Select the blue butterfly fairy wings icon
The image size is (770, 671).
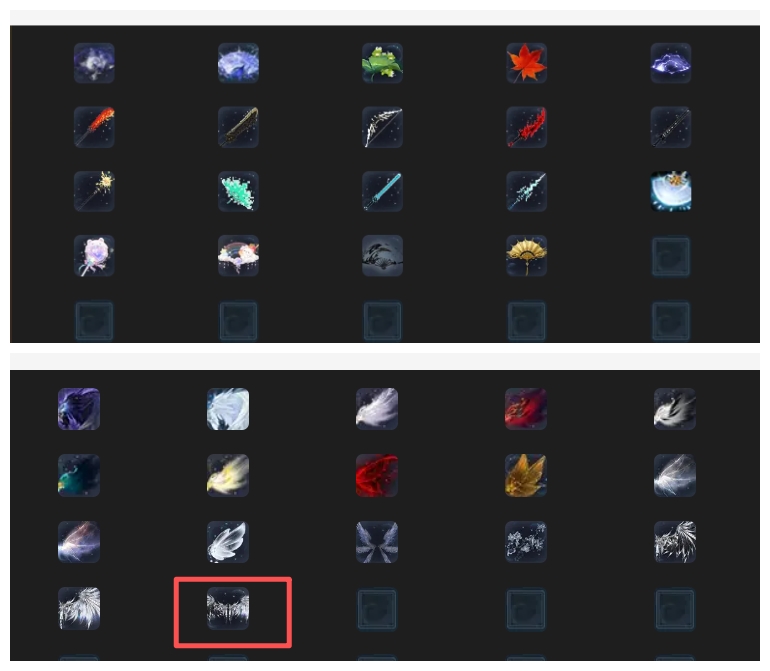point(377,542)
